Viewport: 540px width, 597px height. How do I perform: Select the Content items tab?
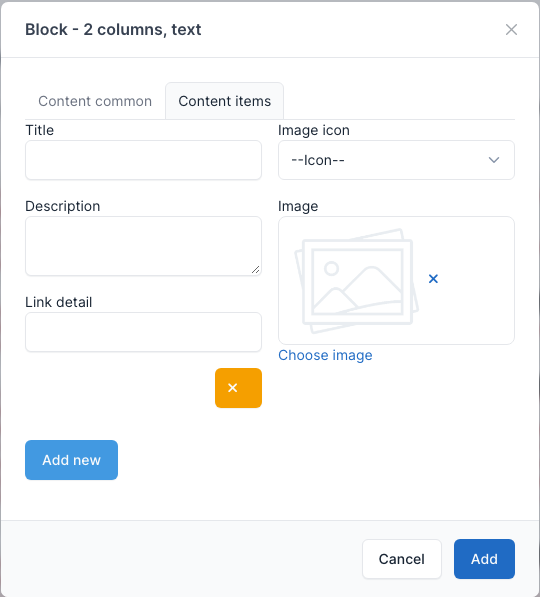[x=225, y=101]
